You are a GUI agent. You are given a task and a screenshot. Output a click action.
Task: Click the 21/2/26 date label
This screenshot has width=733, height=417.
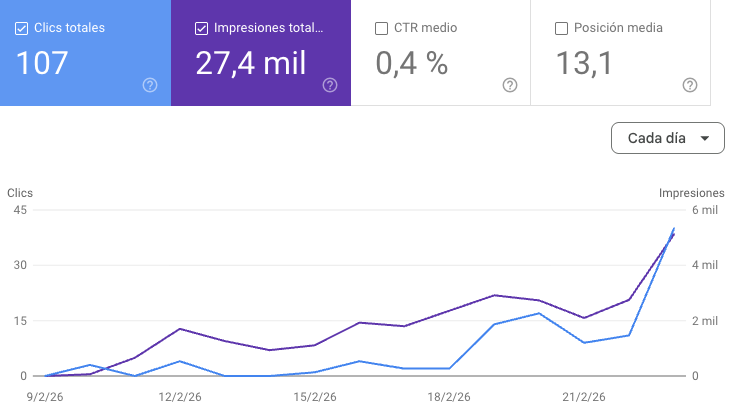583,397
